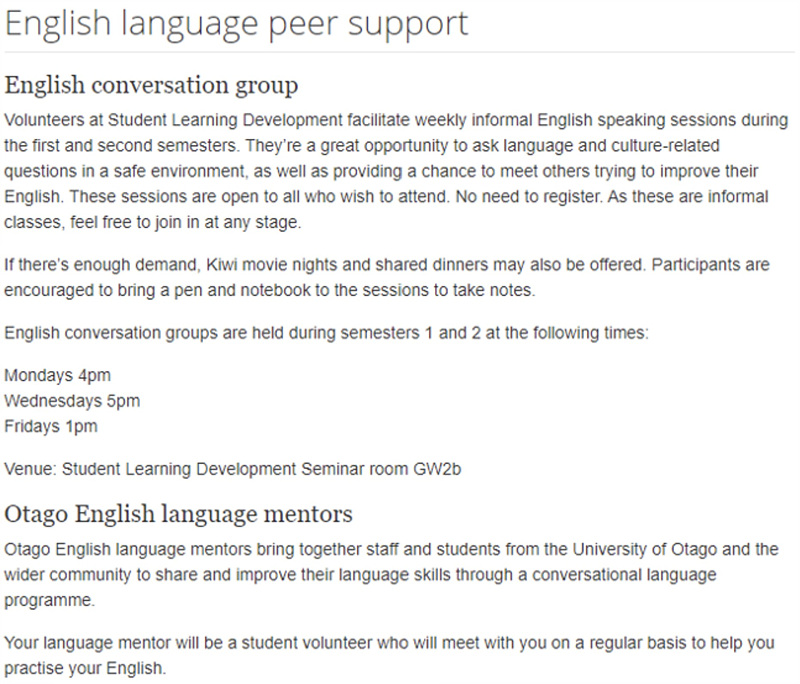Click the English language peer support title
The width and height of the screenshot is (800, 684).
[x=236, y=25]
